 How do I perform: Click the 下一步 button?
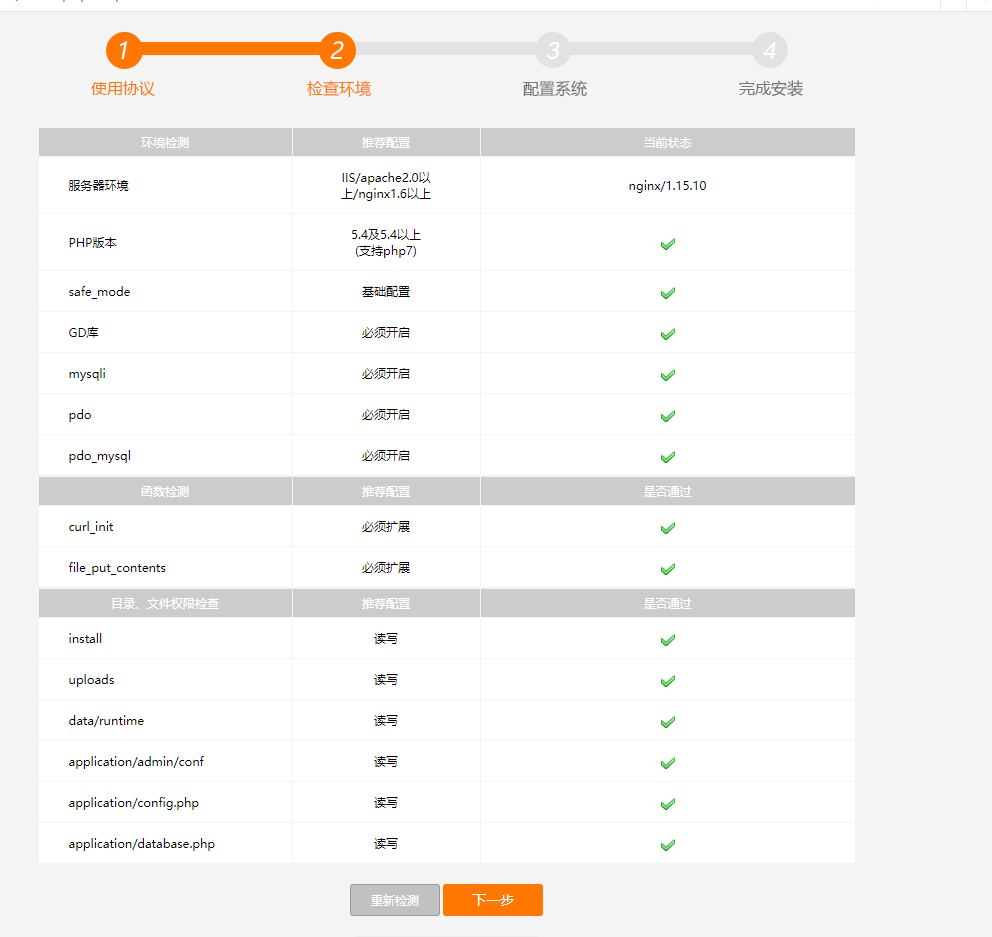click(493, 900)
